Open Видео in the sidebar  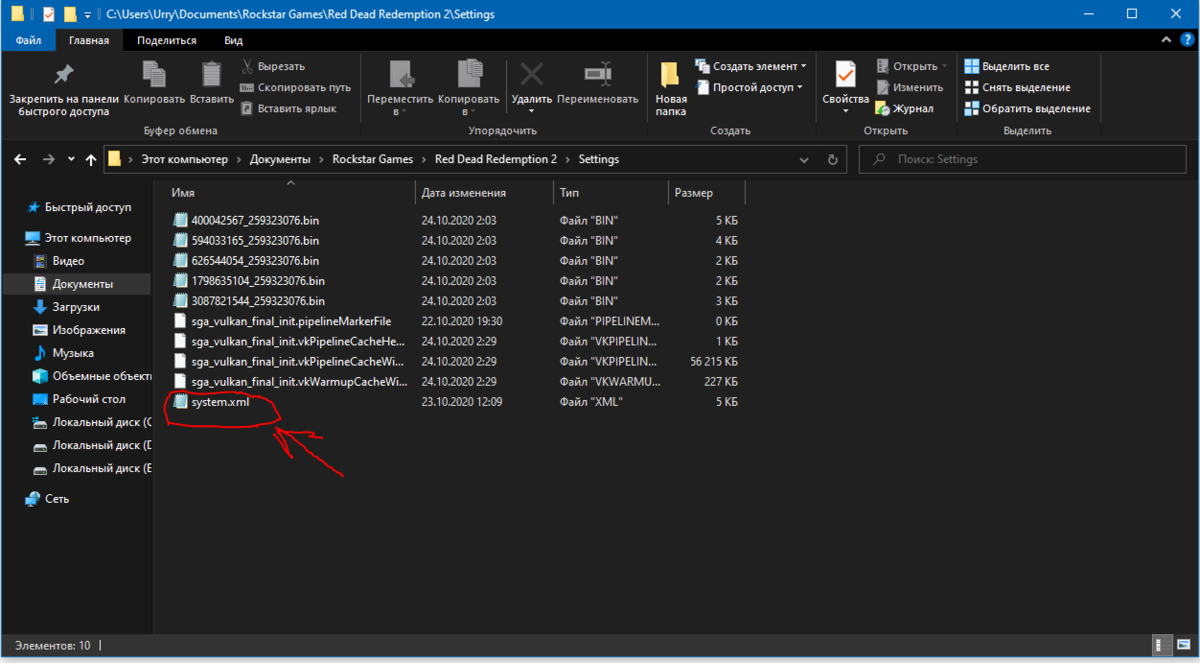59,261
